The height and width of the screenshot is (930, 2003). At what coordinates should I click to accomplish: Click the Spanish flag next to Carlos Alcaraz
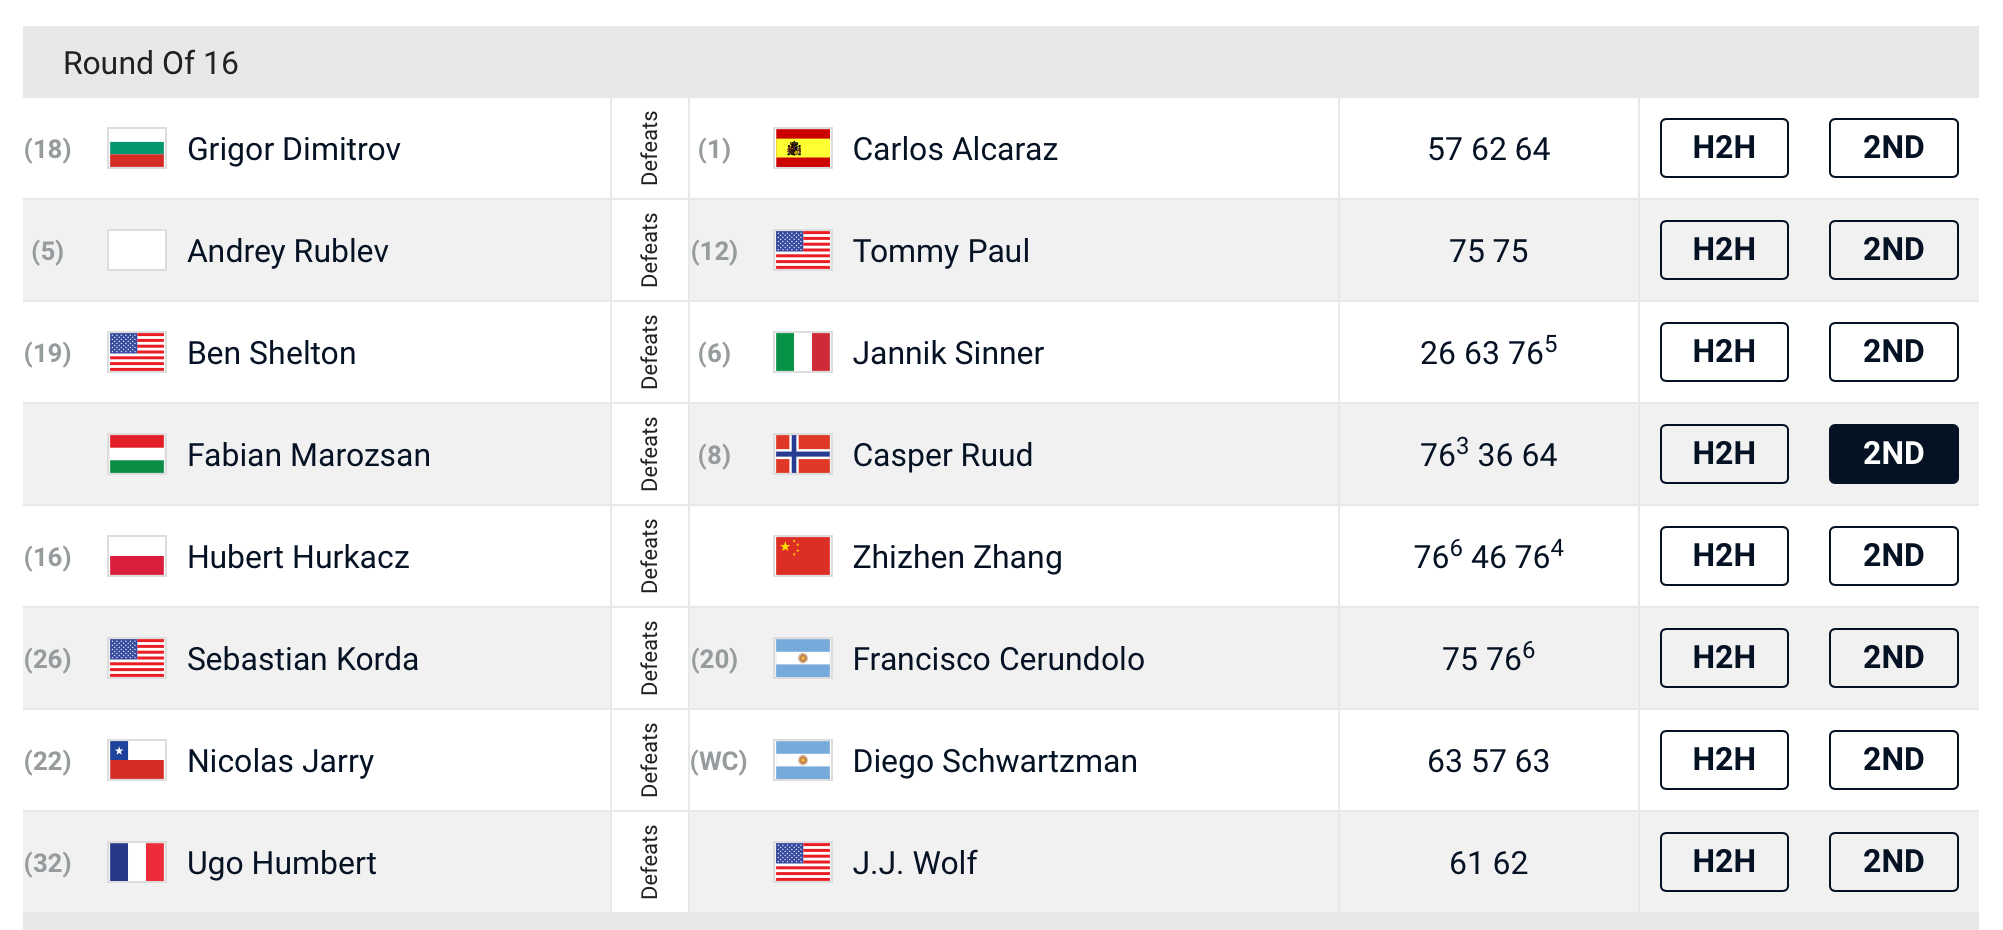pos(803,149)
